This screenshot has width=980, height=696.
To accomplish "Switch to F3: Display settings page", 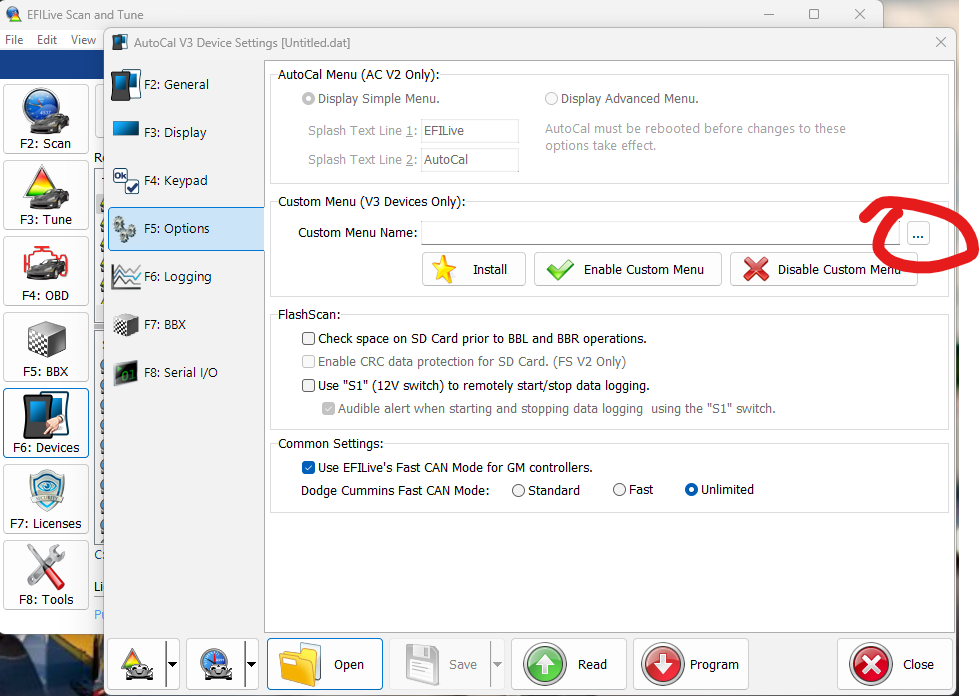I will tap(186, 132).
